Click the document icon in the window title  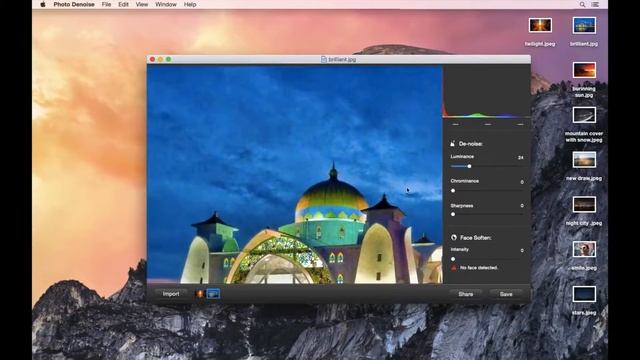324,60
